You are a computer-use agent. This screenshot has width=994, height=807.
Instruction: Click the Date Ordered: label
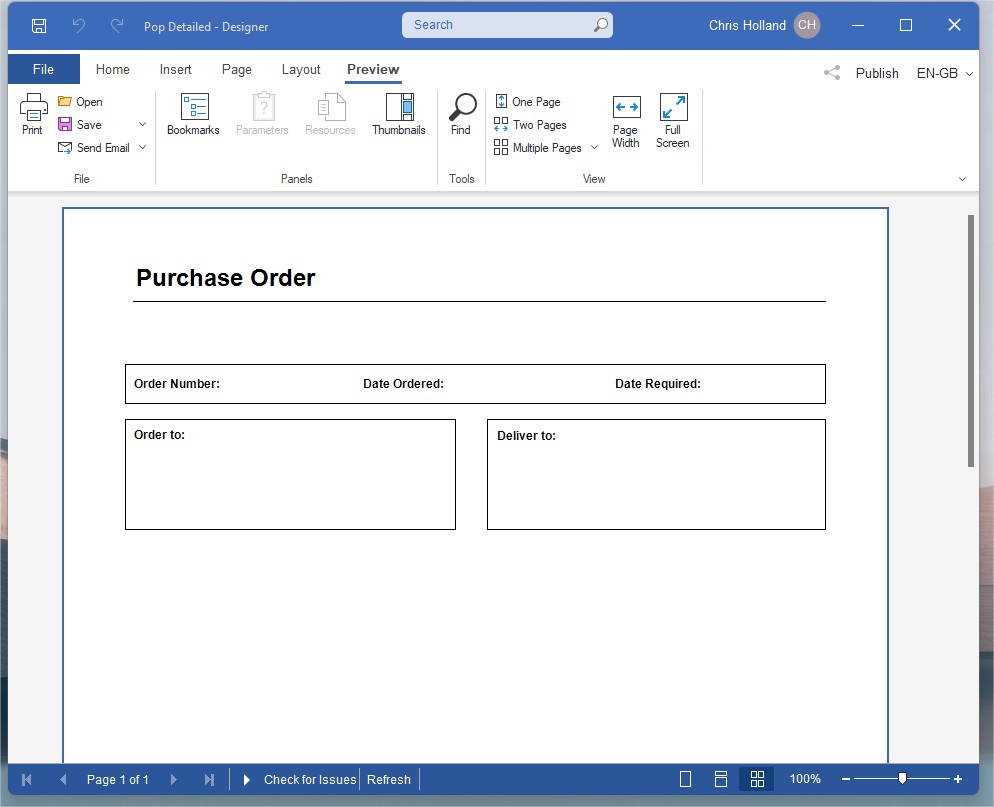click(x=403, y=384)
